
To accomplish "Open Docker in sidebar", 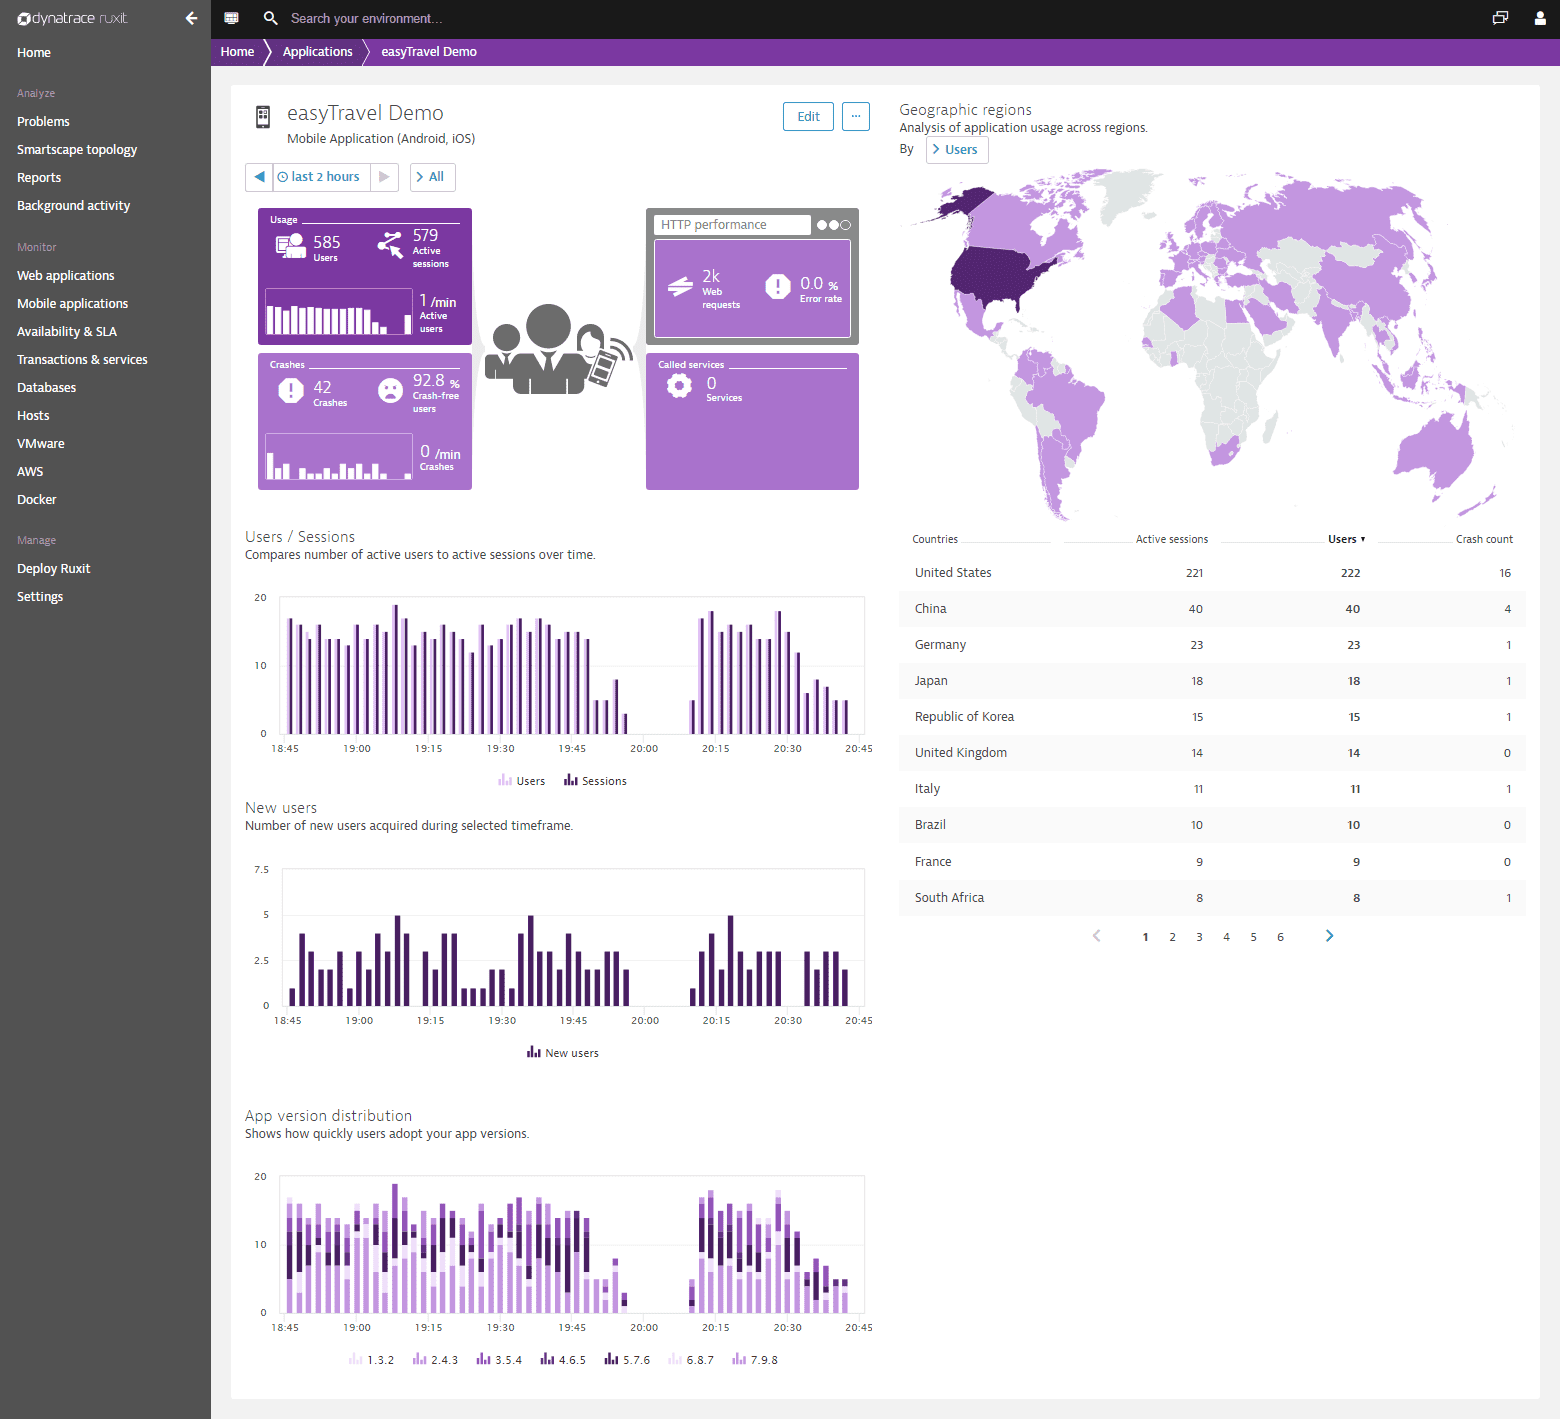I will tap(36, 499).
